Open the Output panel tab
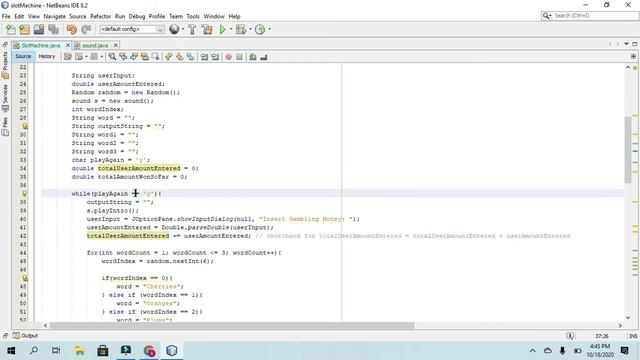The height and width of the screenshot is (360, 640). click(x=25, y=336)
